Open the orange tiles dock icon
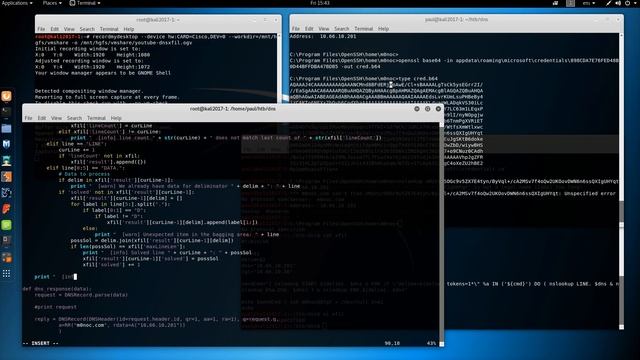Screen dimensions: 640x360 (7, 257)
